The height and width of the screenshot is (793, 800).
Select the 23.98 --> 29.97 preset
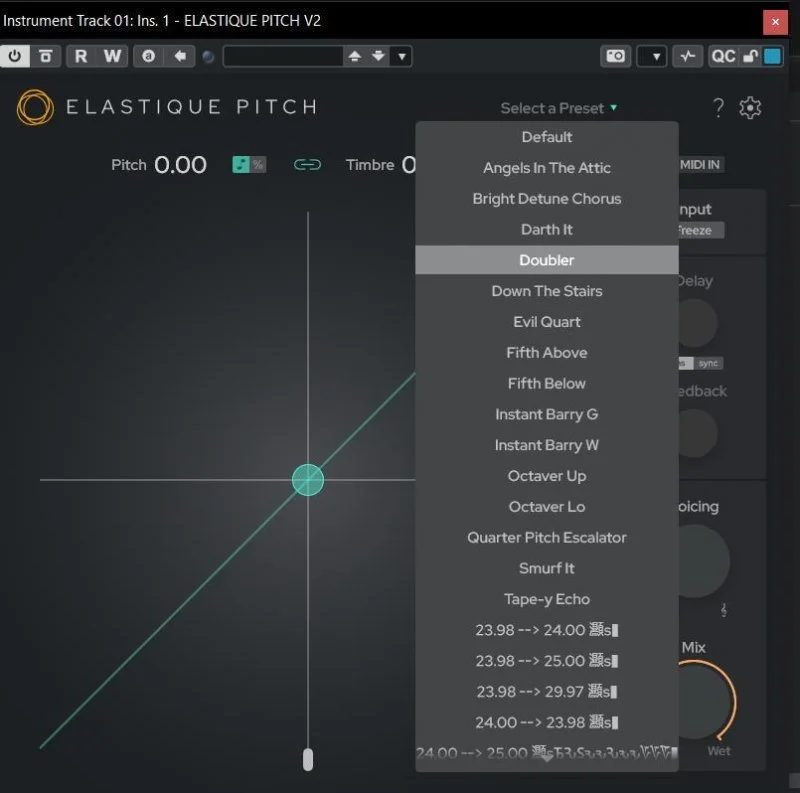click(547, 691)
